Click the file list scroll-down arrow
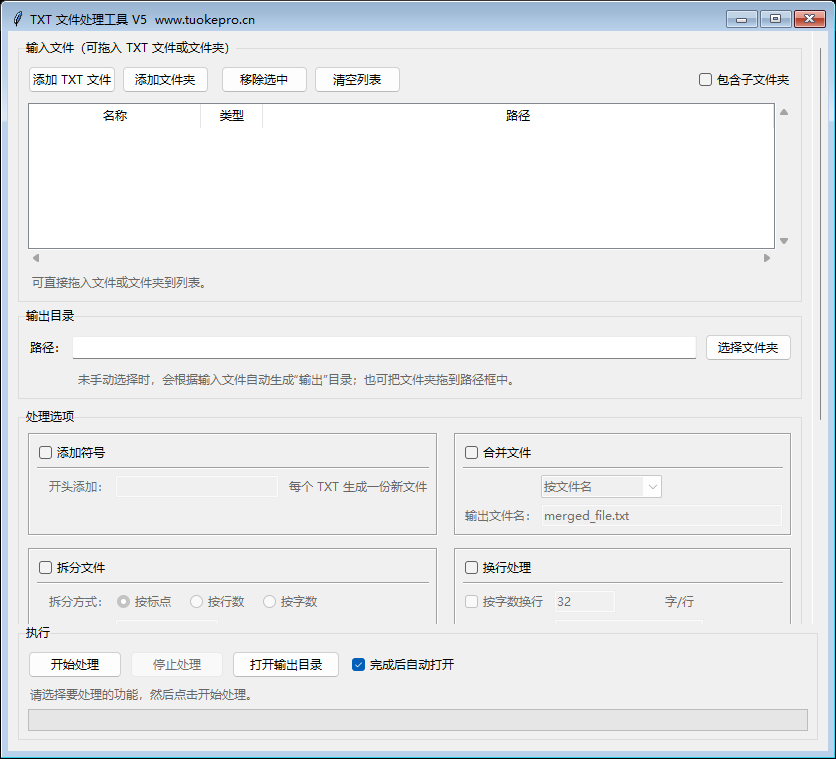Viewport: 836px width, 759px height. (784, 241)
